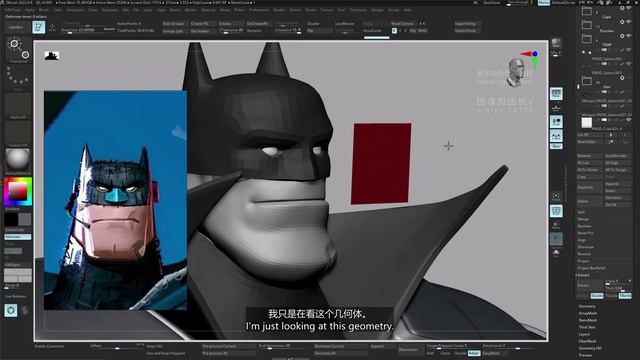640x360 pixels.
Task: Click the Pouches folder icon
Action: (x=587, y=25)
